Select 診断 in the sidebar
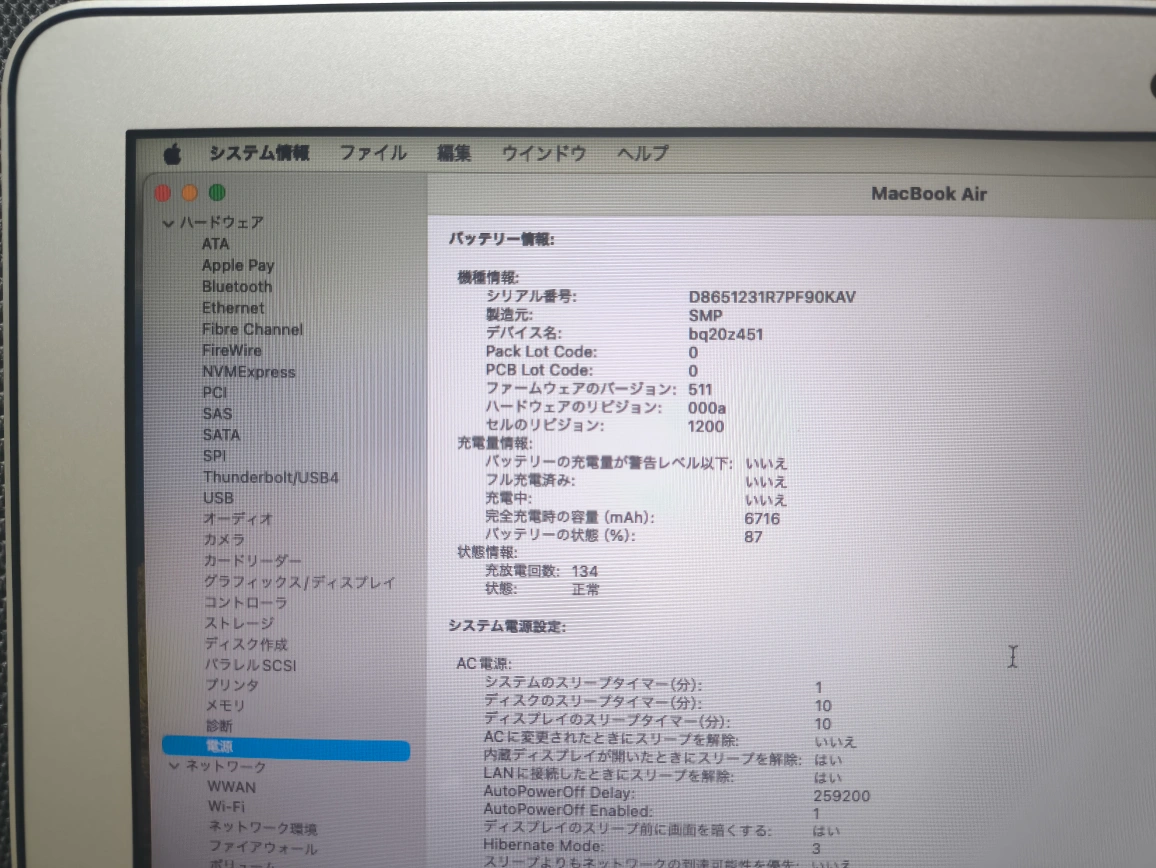Viewport: 1156px width, 868px height. (x=219, y=726)
